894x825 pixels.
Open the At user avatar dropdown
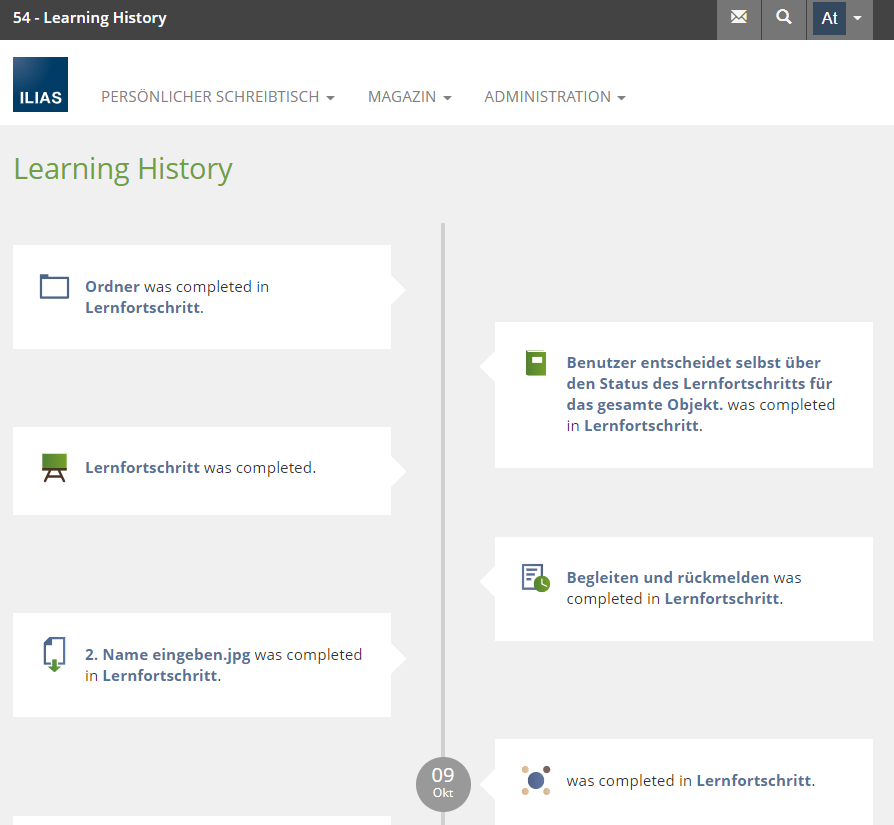click(839, 18)
